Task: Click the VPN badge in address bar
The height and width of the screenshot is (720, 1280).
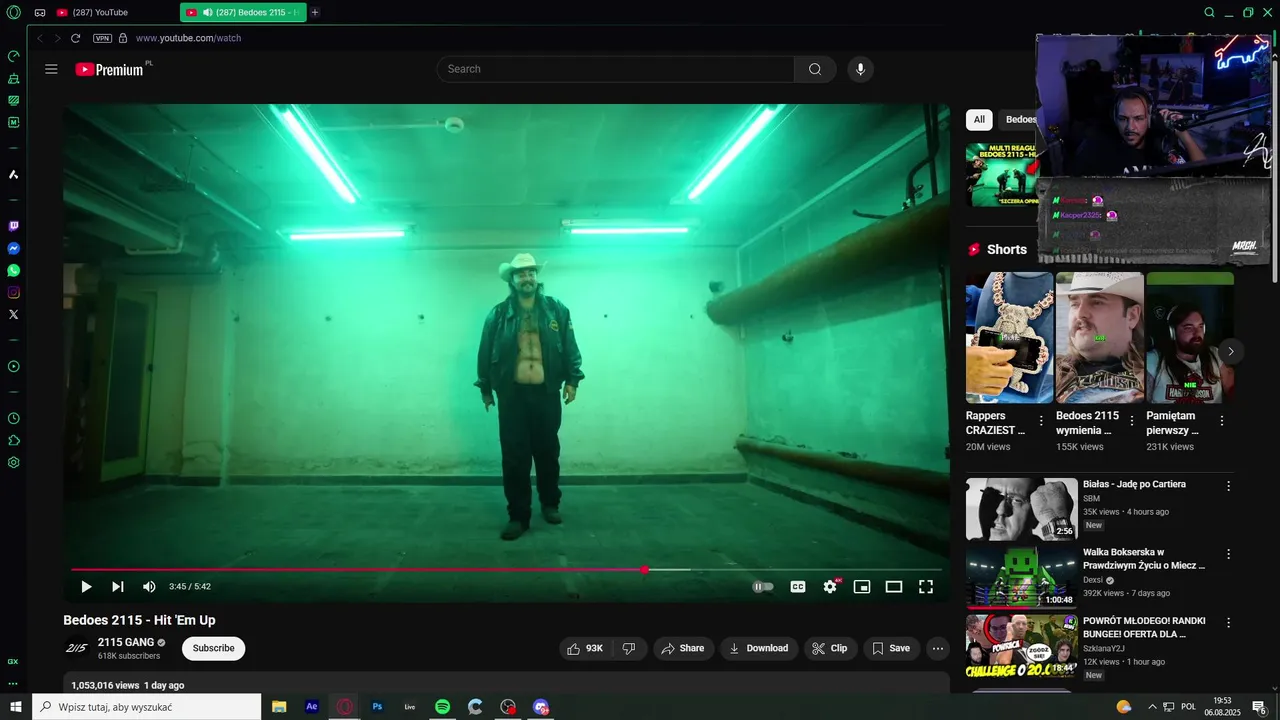Action: (102, 38)
